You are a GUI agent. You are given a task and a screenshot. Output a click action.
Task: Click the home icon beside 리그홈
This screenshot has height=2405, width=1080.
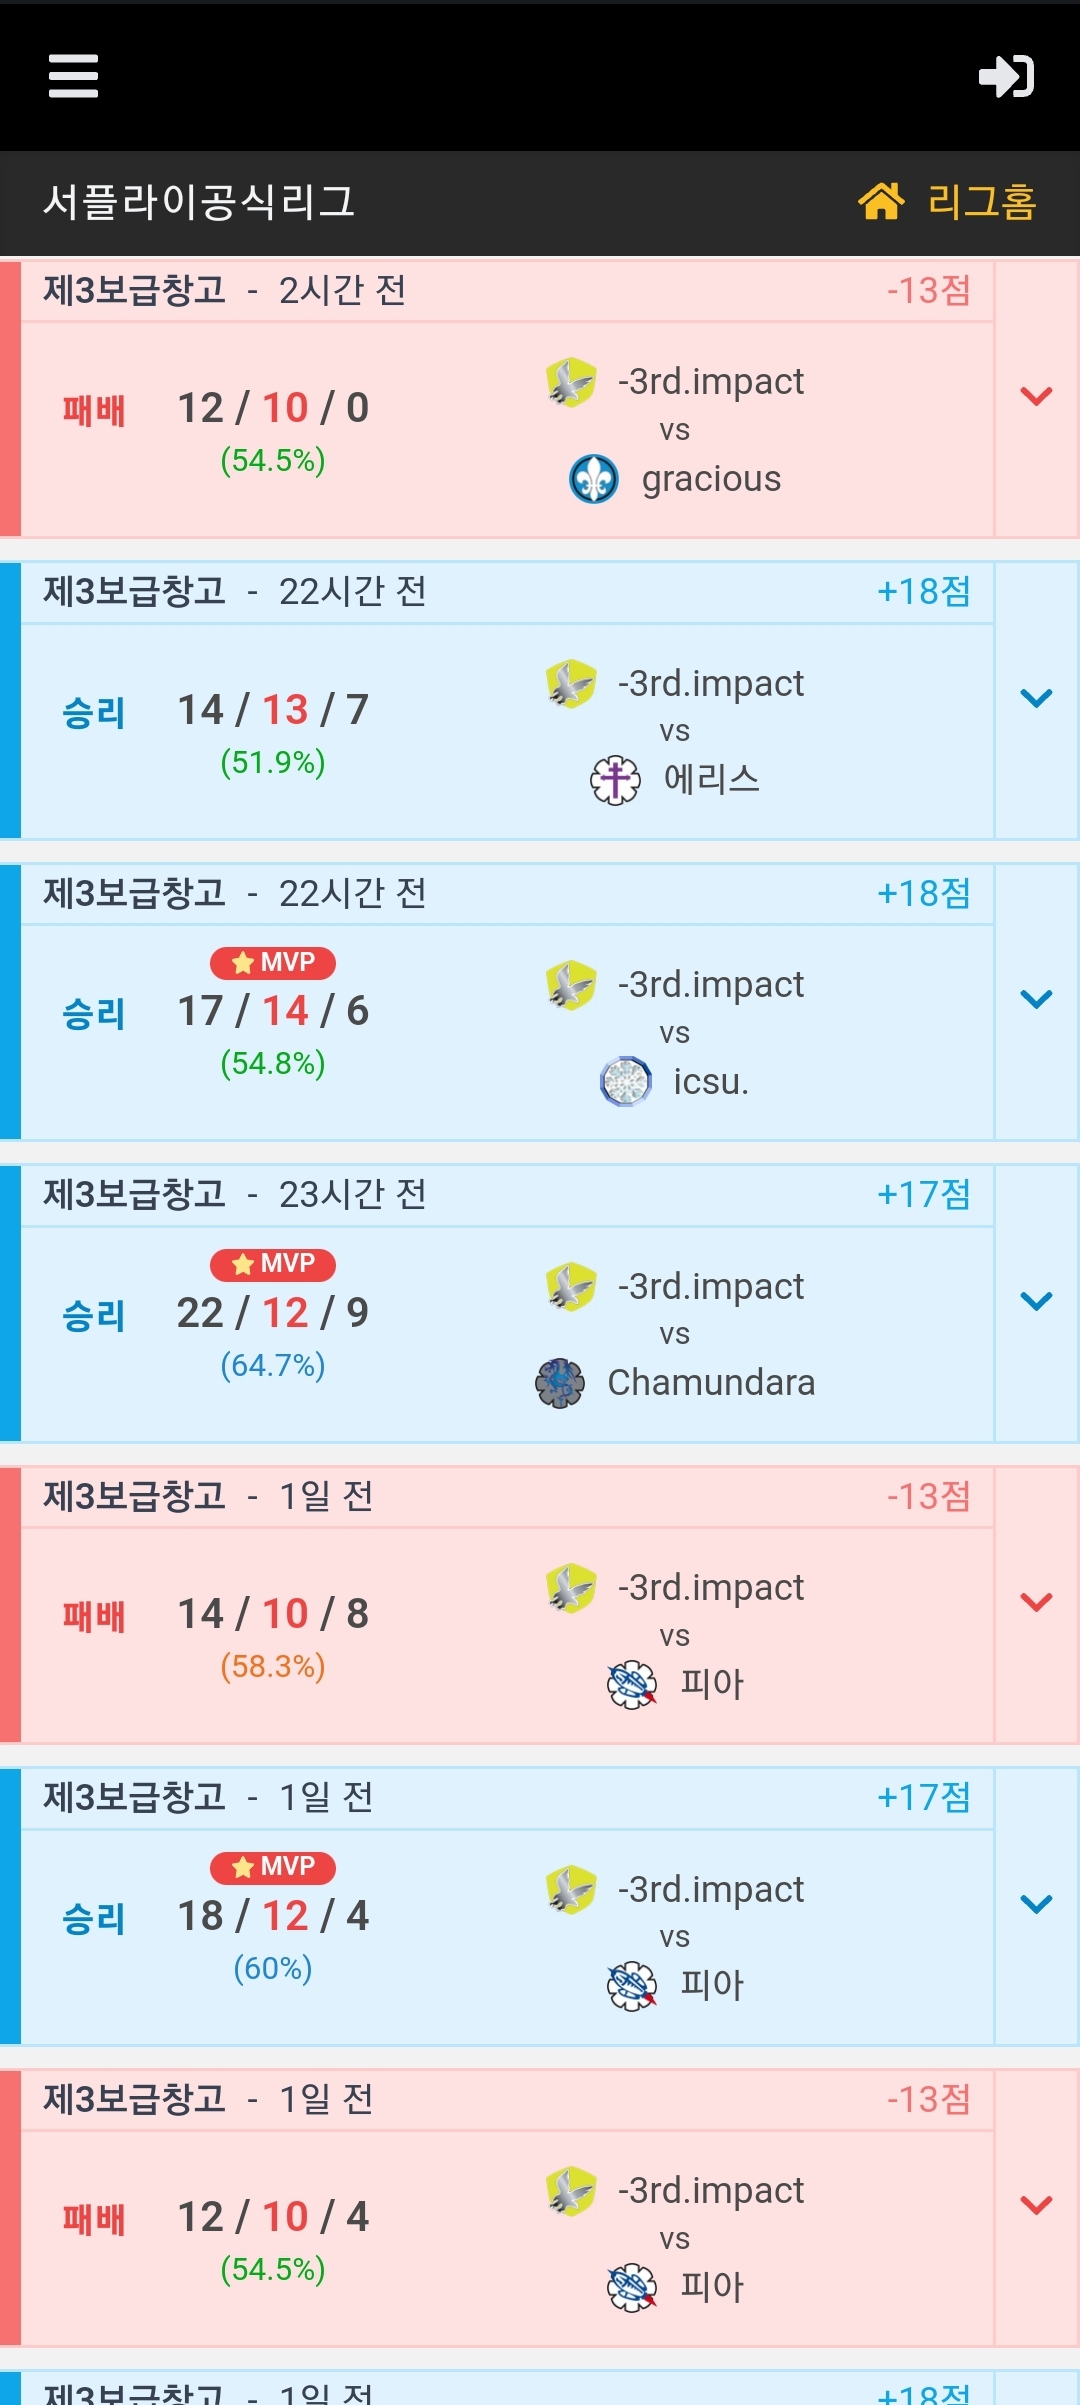[881, 201]
